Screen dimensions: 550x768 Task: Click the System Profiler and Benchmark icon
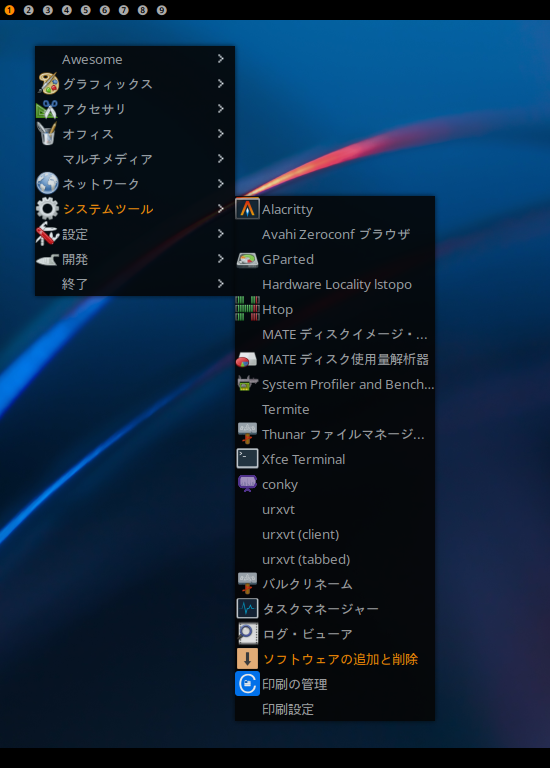(x=247, y=384)
